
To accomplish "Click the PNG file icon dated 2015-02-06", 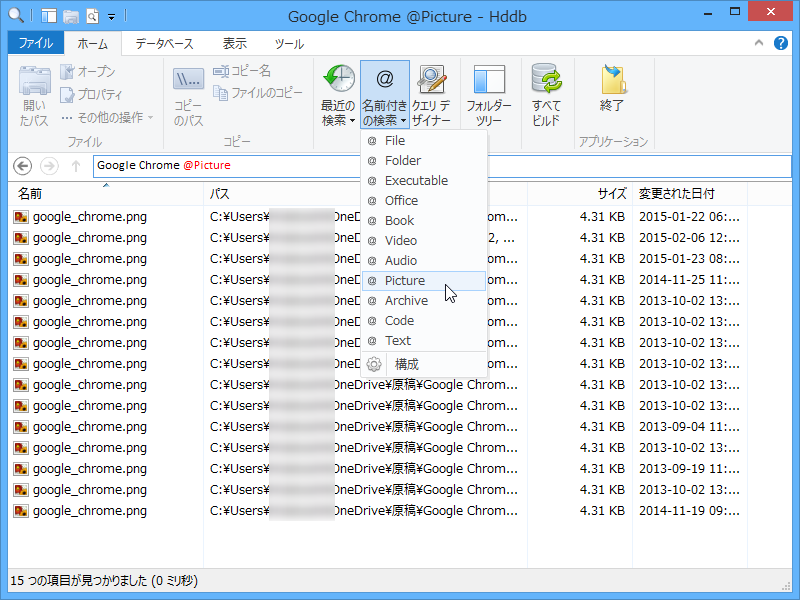I will pyautogui.click(x=21, y=238).
